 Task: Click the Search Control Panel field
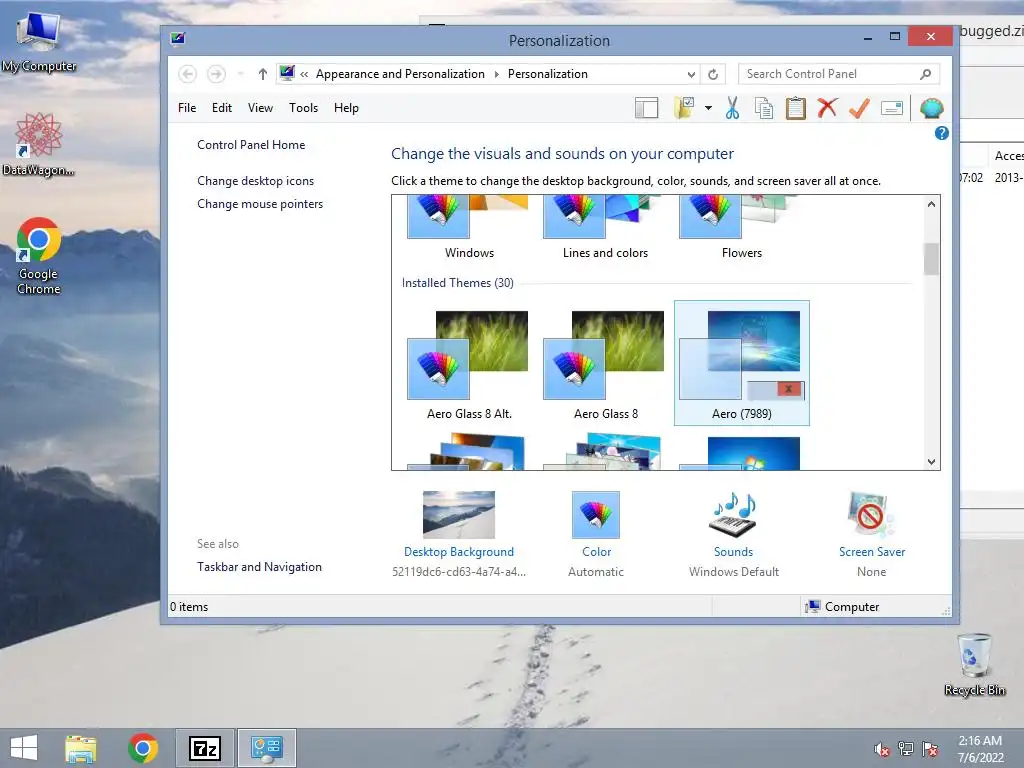pyautogui.click(x=839, y=74)
